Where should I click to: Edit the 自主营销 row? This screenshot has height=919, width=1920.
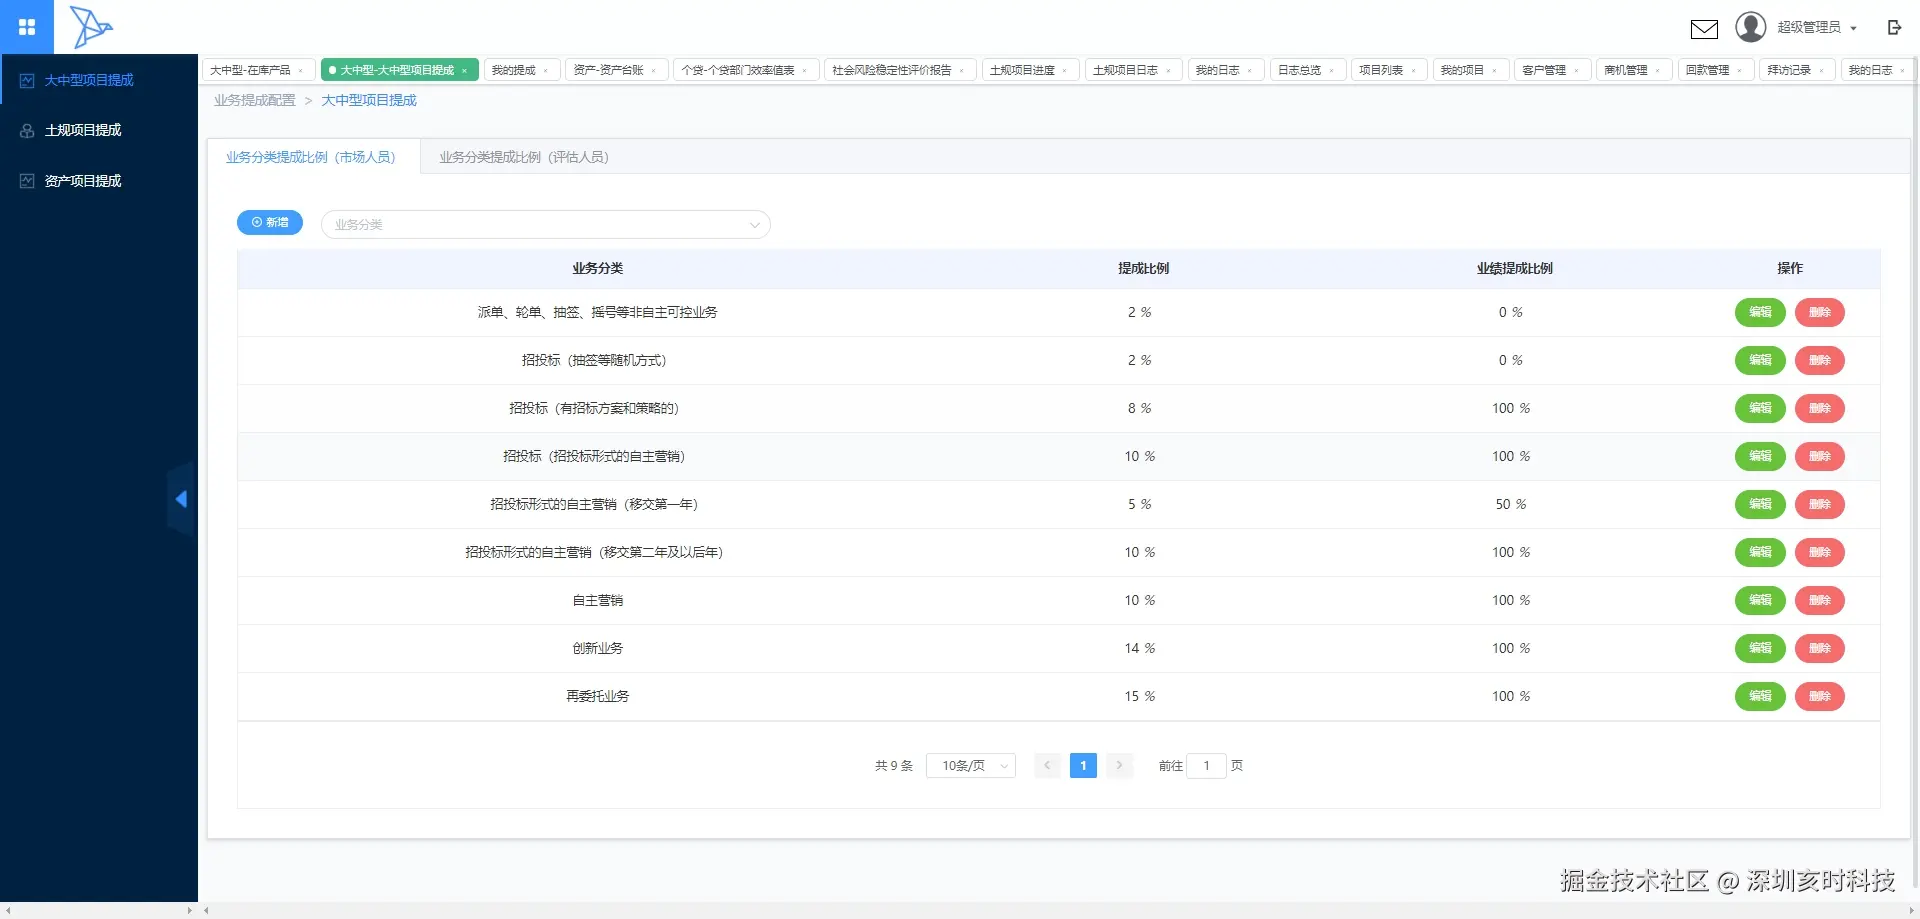1760,600
